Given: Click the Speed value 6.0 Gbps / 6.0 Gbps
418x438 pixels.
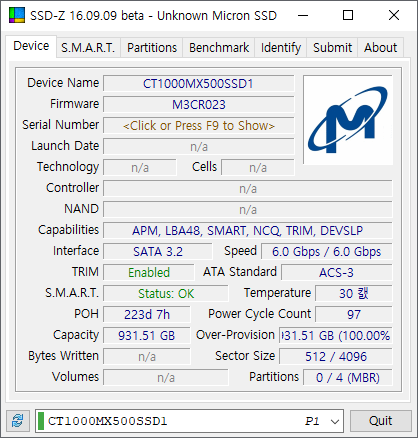Looking at the screenshot, I should [327, 252].
